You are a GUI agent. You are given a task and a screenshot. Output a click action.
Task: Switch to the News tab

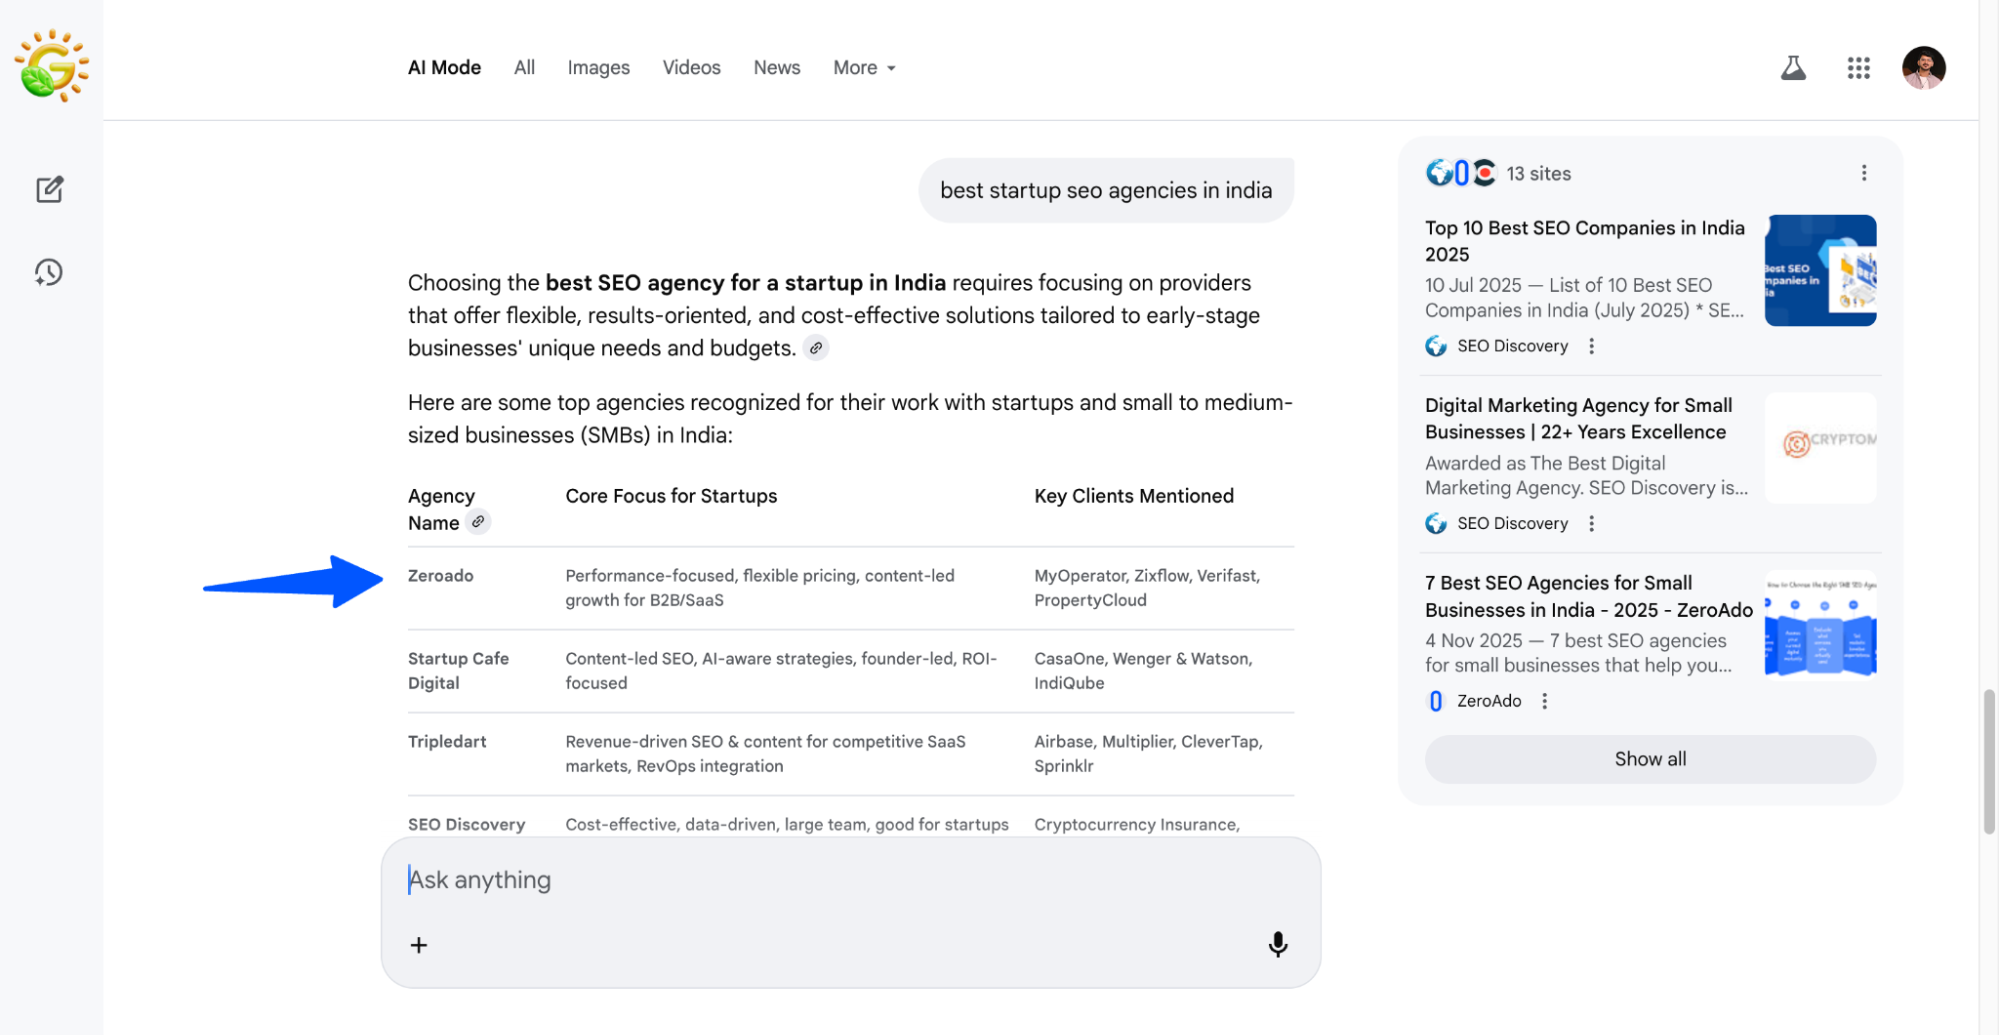776,67
